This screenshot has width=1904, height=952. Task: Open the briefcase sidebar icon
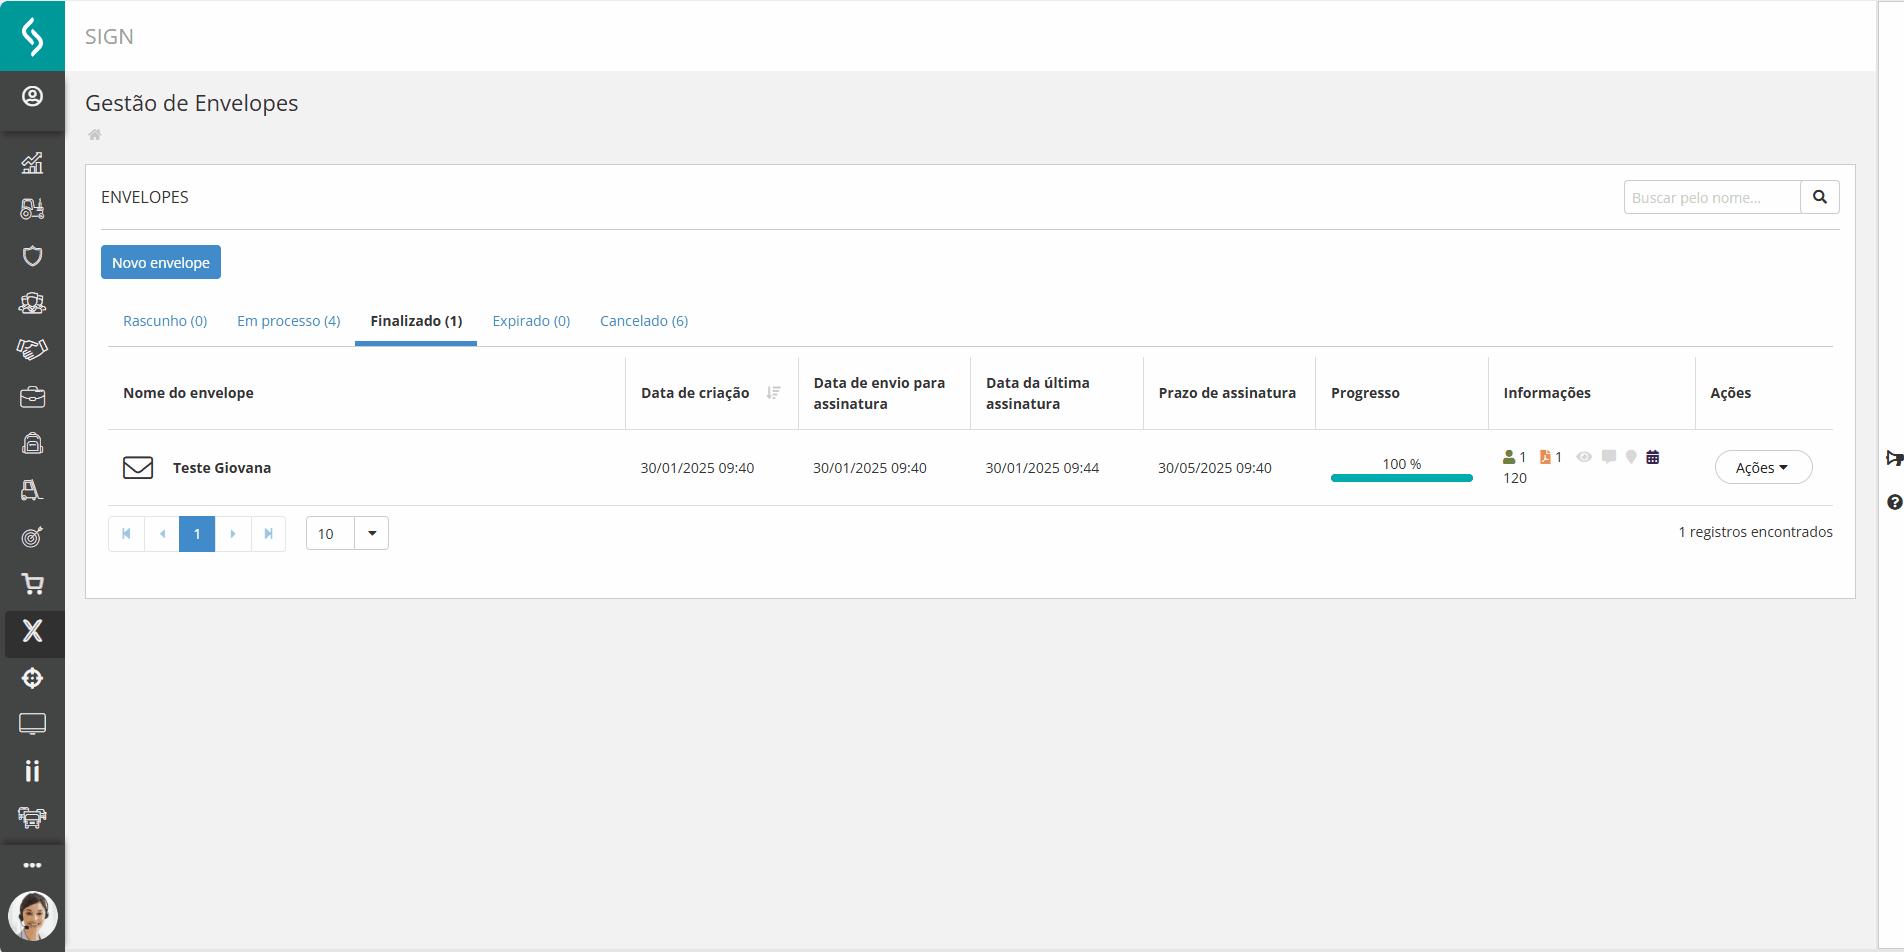(x=32, y=397)
